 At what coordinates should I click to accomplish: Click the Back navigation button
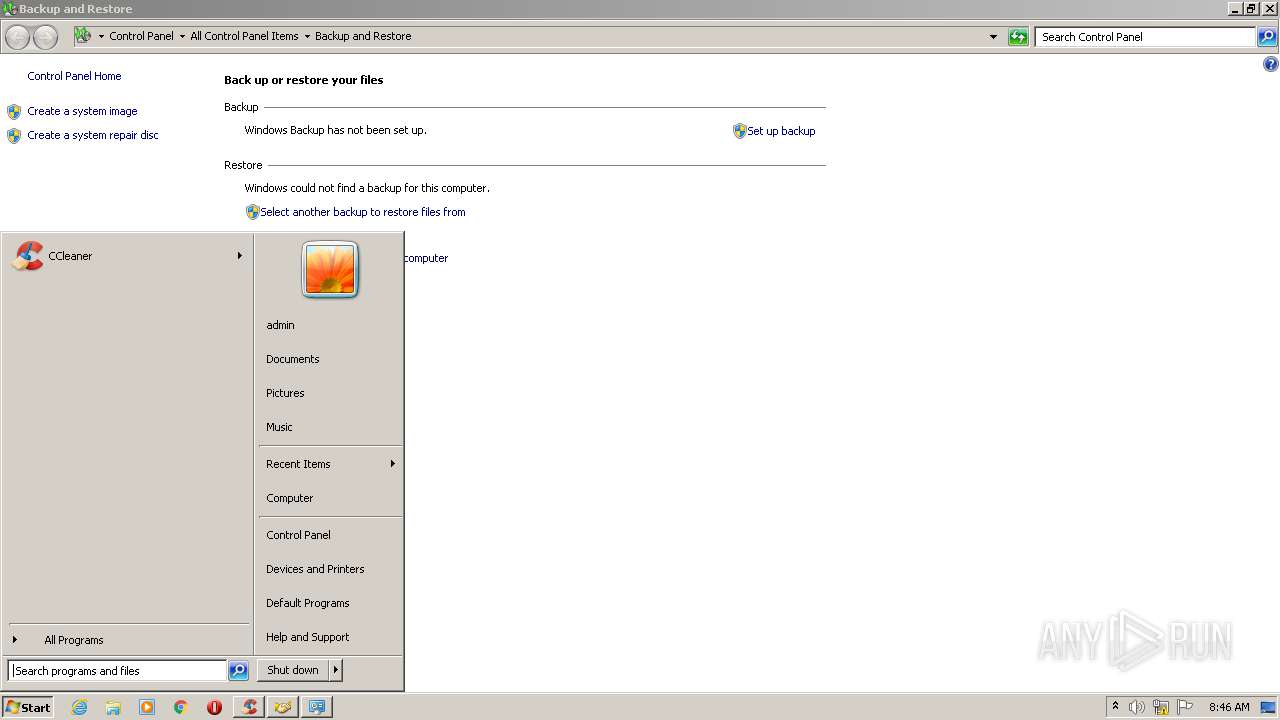(18, 37)
